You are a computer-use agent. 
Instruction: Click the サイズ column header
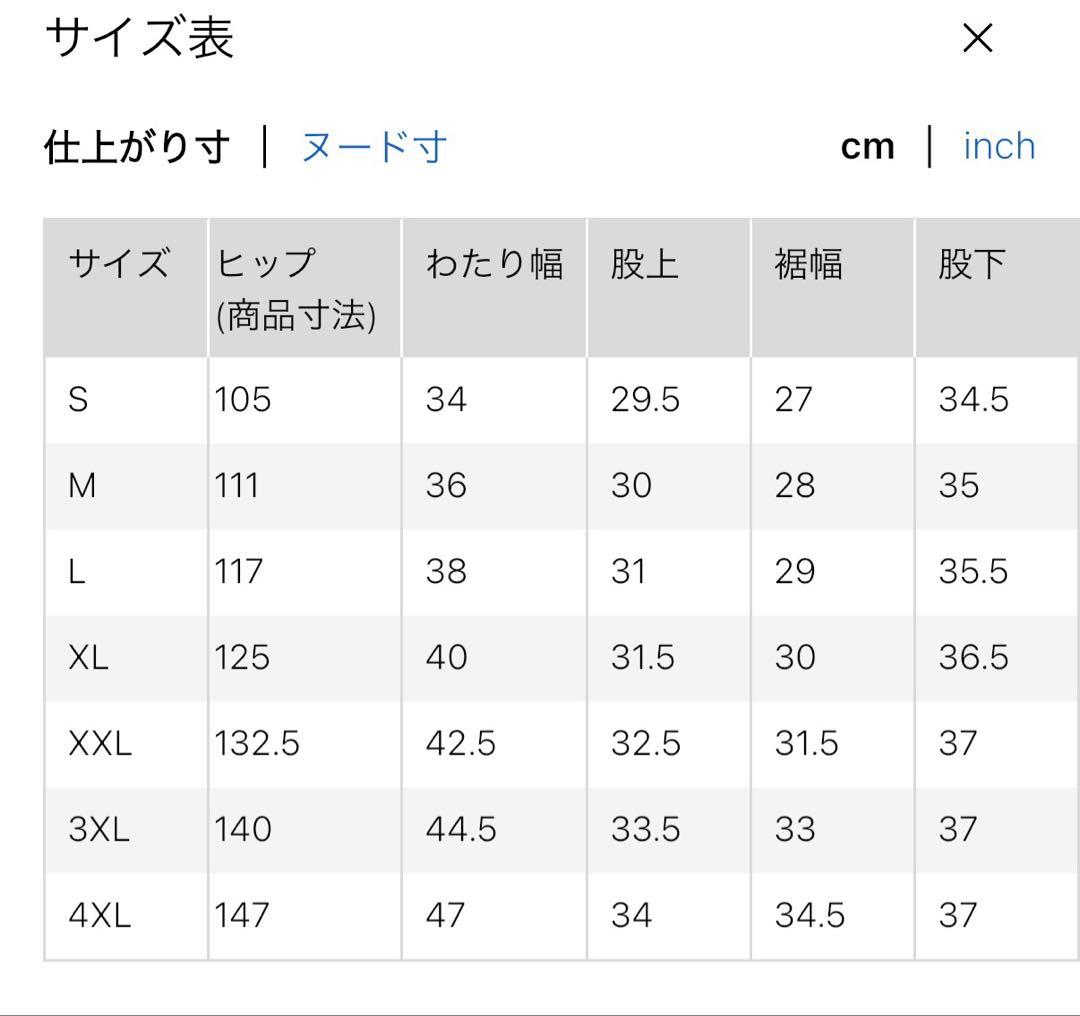[118, 264]
